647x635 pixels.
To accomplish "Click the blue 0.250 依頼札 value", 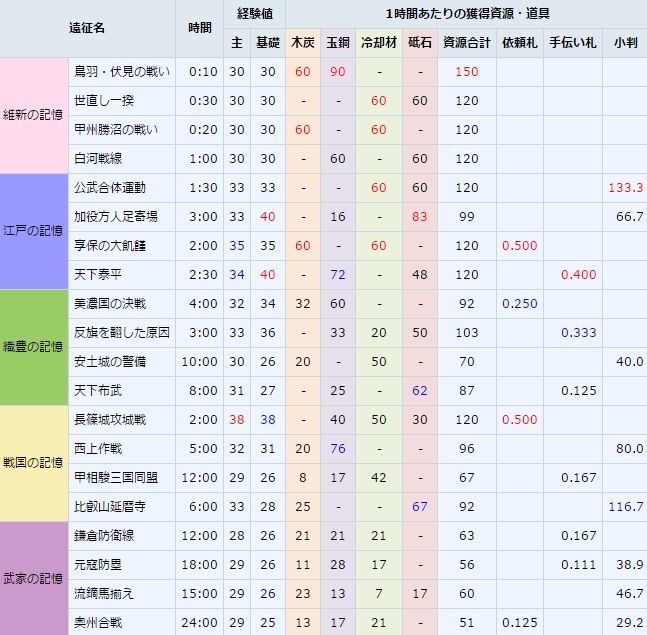I will [x=519, y=303].
